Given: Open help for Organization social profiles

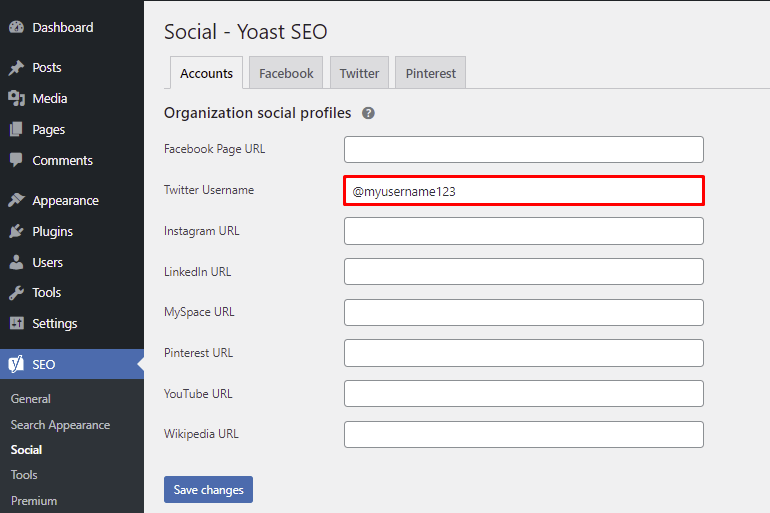Looking at the screenshot, I should [368, 113].
